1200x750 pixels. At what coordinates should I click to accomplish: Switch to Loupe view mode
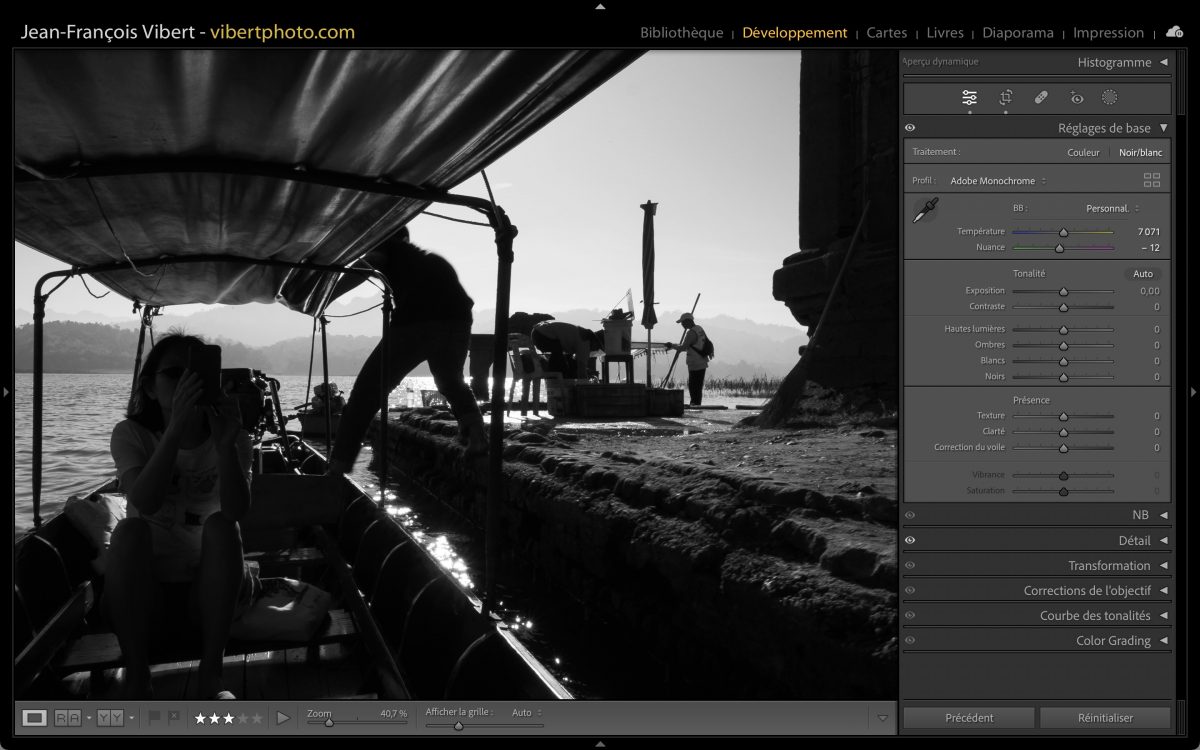click(35, 717)
